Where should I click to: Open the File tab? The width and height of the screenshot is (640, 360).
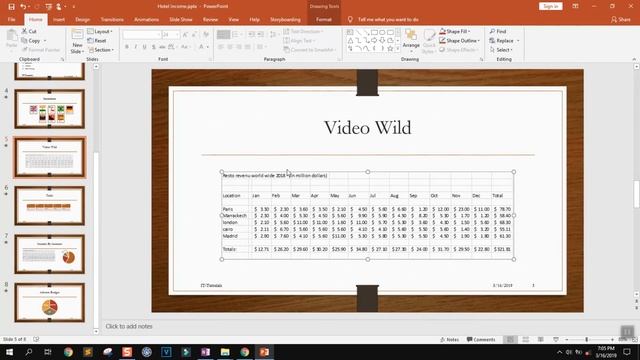pos(11,20)
